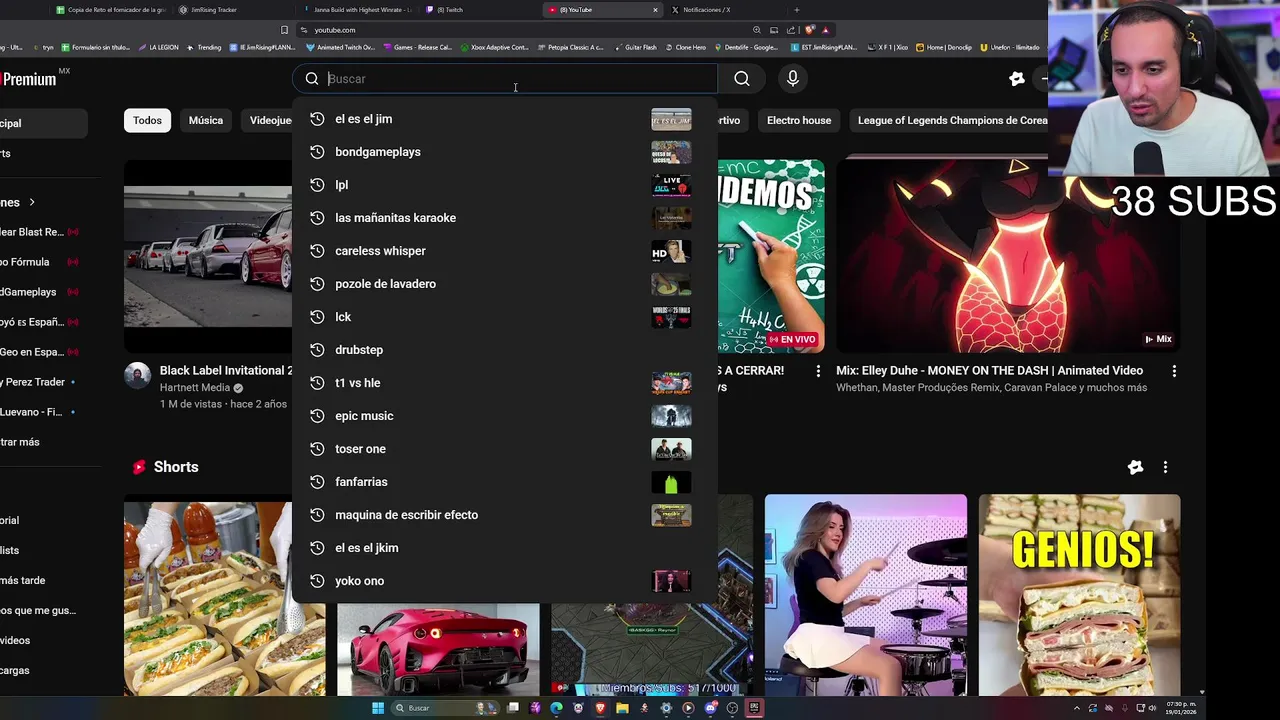The height and width of the screenshot is (720, 1280).
Task: Select suggestion 'el es el jim'
Action: pos(504,119)
